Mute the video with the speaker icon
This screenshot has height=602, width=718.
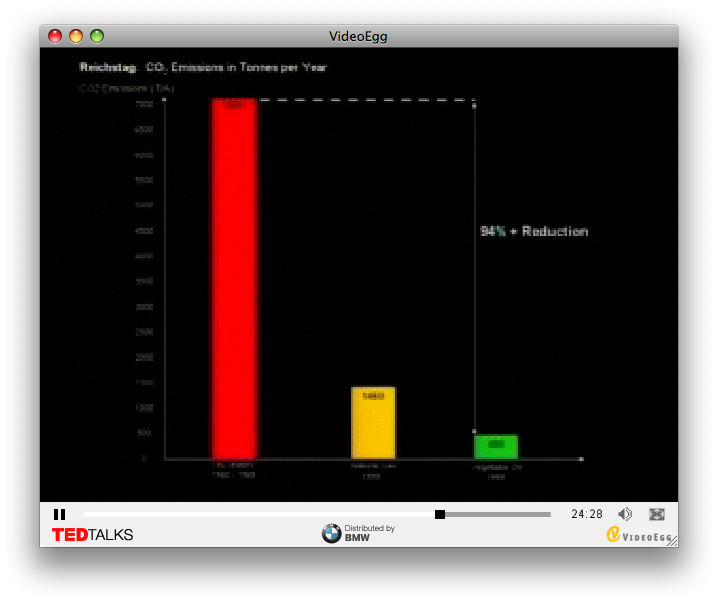pos(625,514)
